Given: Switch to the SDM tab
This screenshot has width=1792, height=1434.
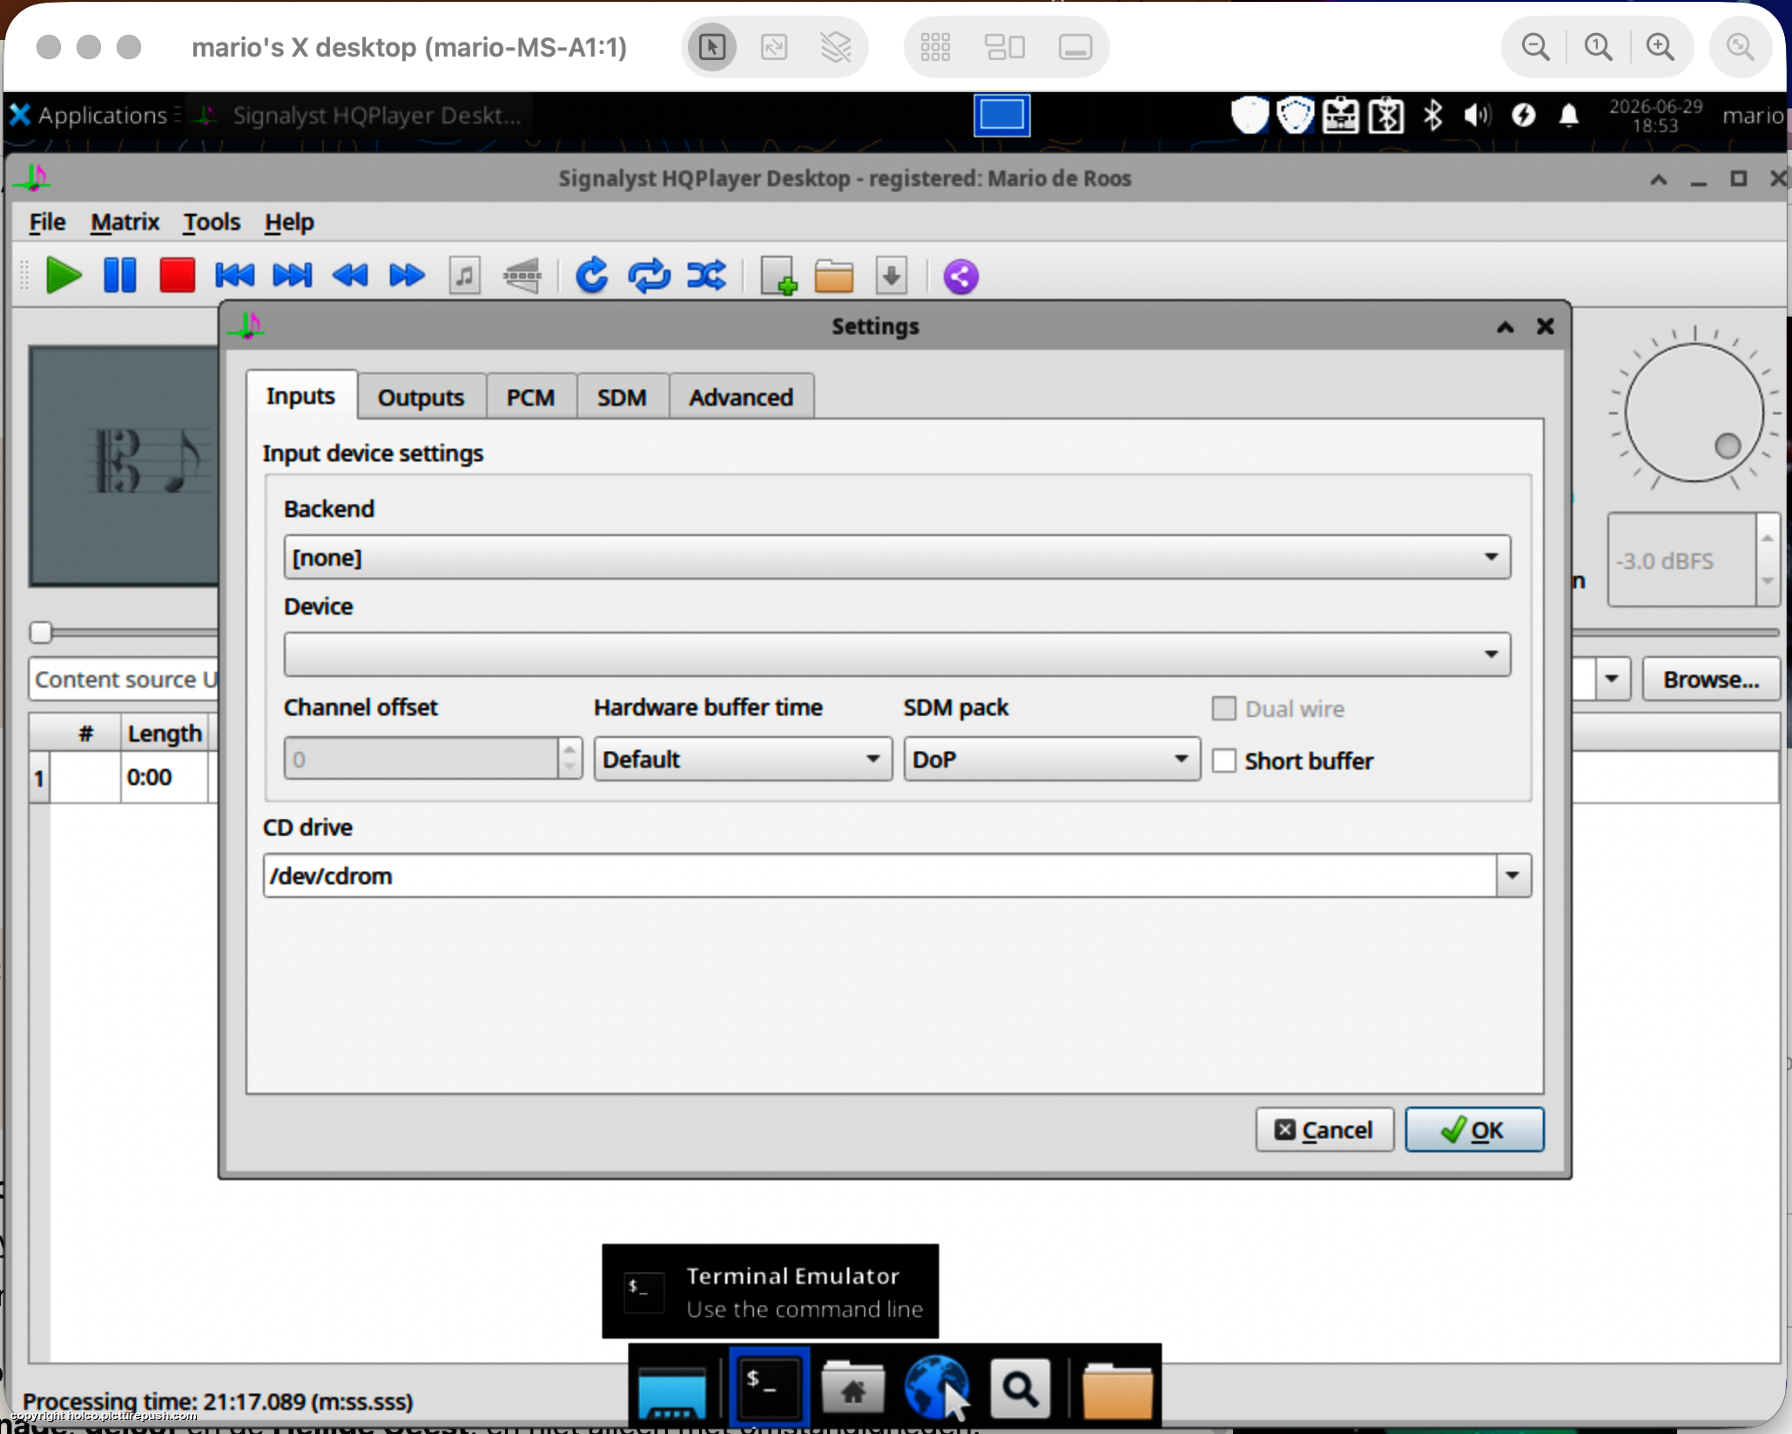Looking at the screenshot, I should 622,397.
